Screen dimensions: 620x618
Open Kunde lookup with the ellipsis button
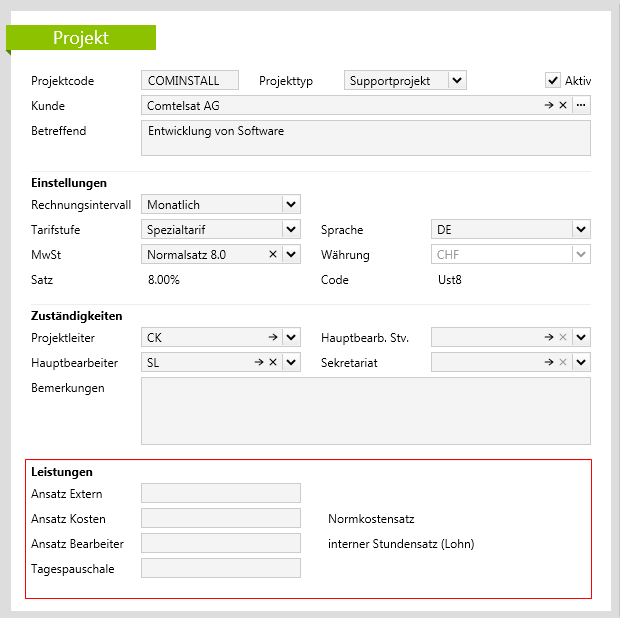(581, 105)
